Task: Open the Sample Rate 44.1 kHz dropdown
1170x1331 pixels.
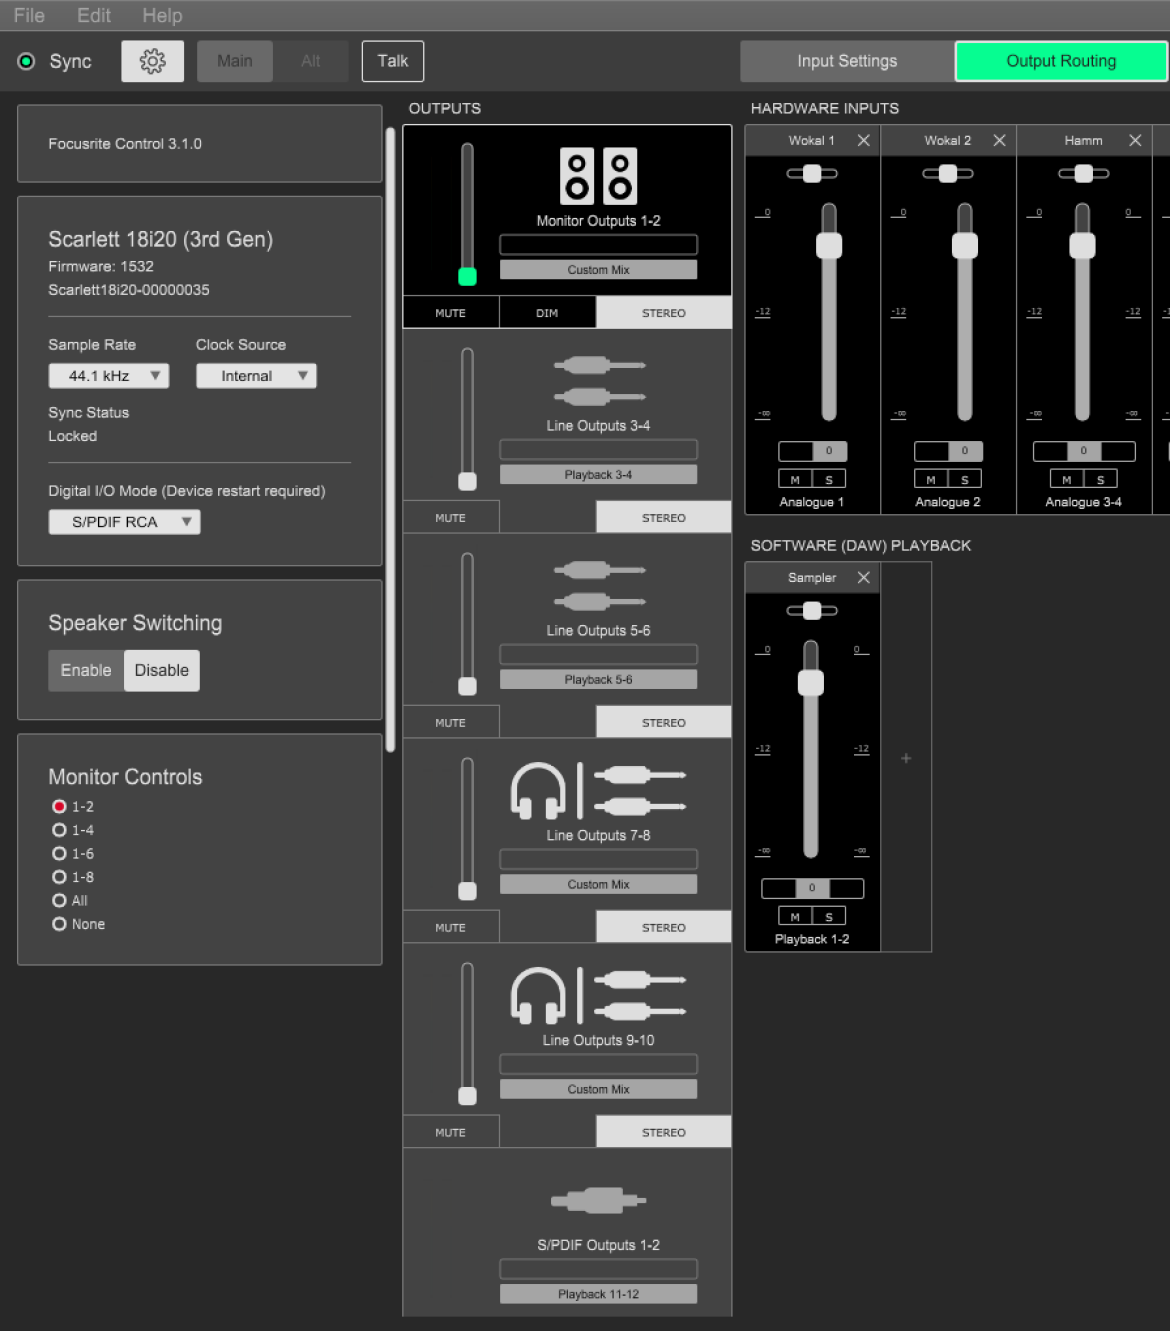Action: click(x=109, y=376)
